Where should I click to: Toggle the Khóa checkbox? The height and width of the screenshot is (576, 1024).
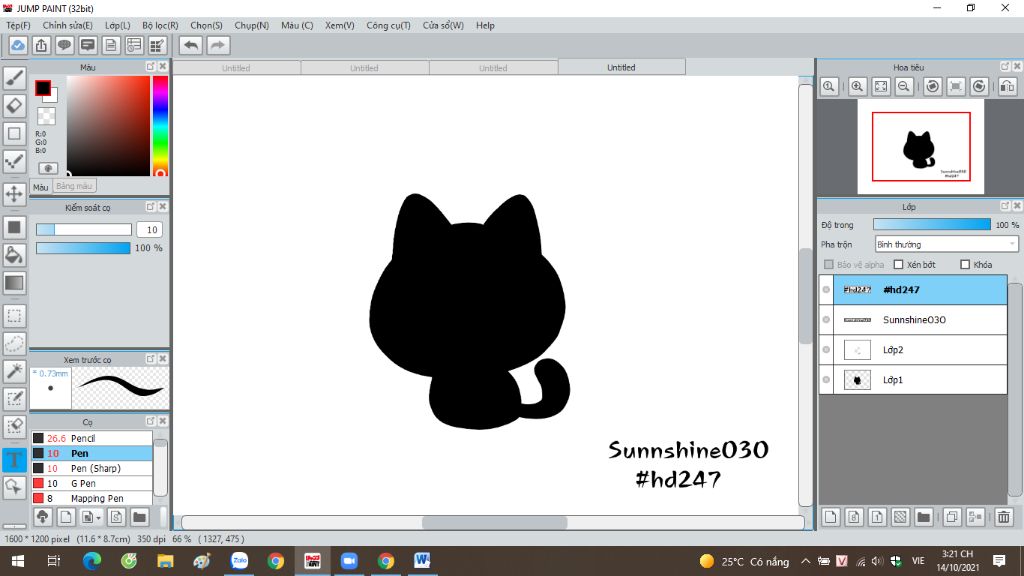click(x=965, y=264)
